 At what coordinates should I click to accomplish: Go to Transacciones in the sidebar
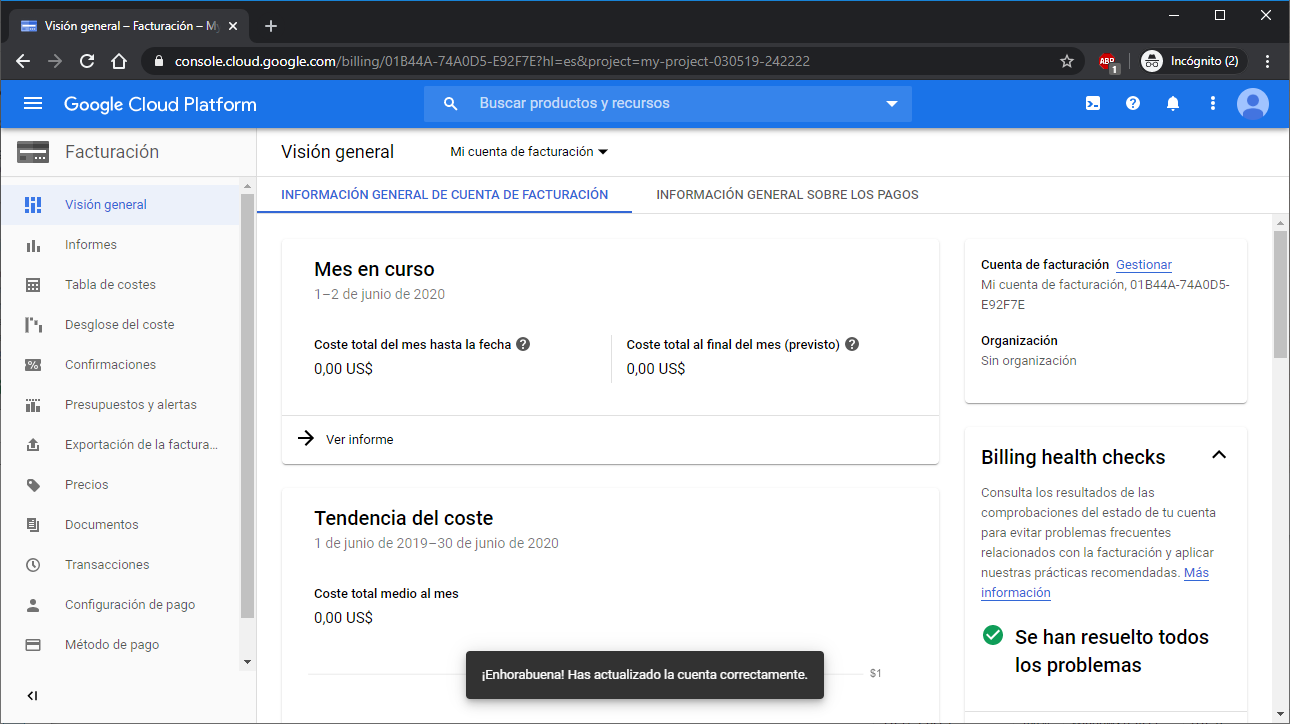click(107, 565)
